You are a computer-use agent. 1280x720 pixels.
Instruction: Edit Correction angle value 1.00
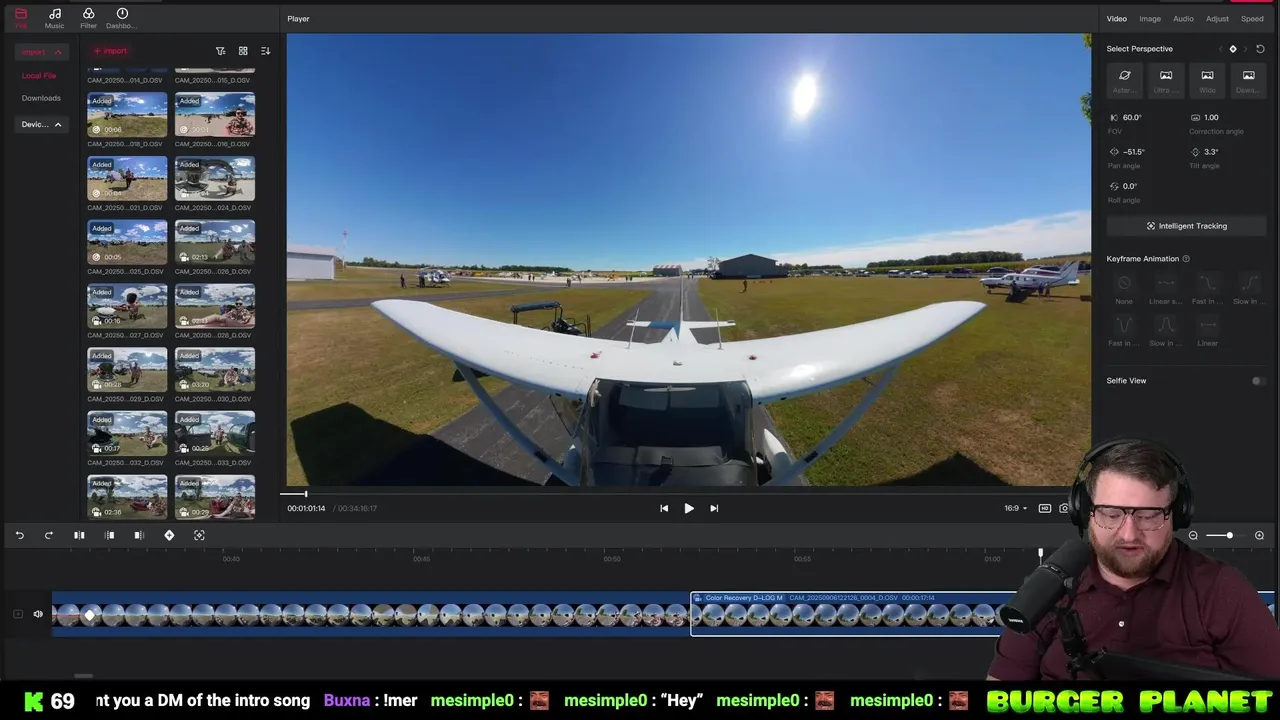pos(1211,118)
